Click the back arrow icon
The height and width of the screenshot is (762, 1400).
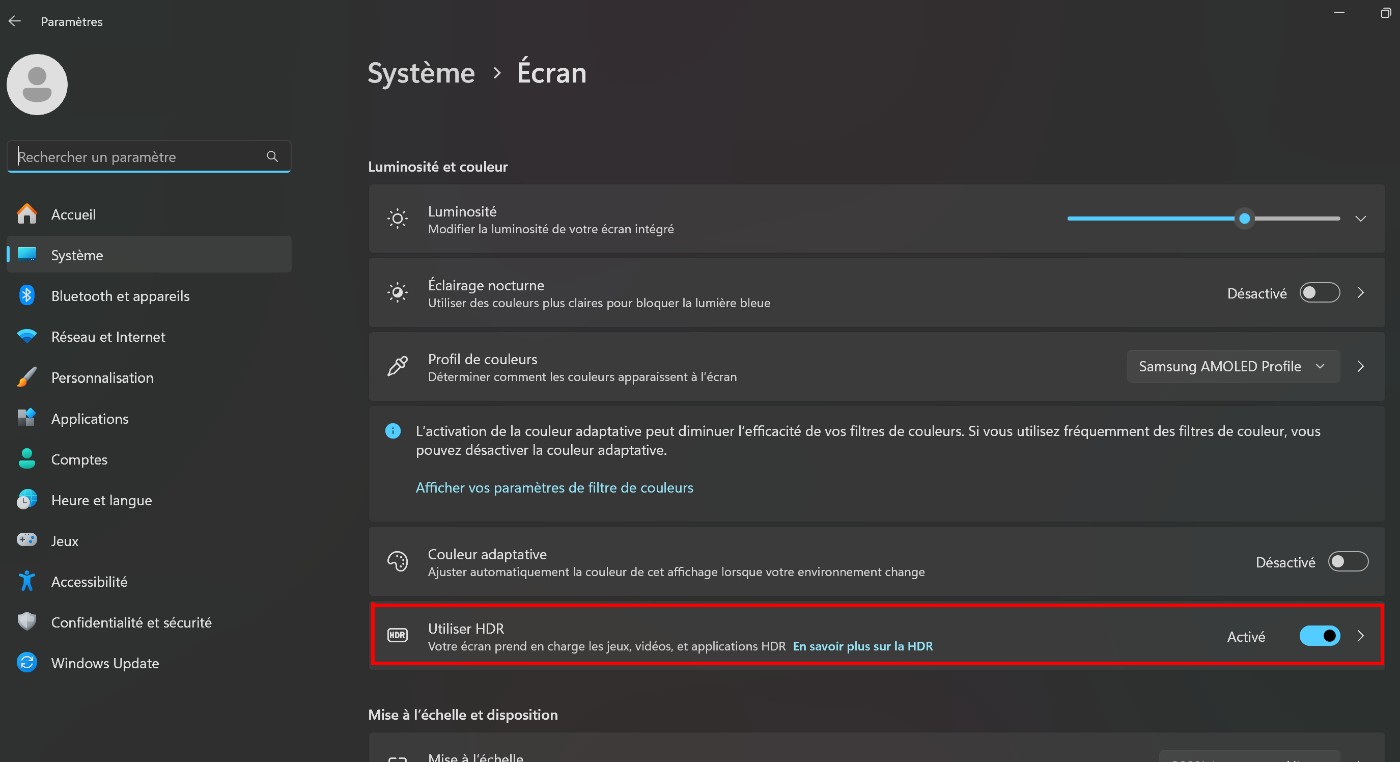click(15, 21)
